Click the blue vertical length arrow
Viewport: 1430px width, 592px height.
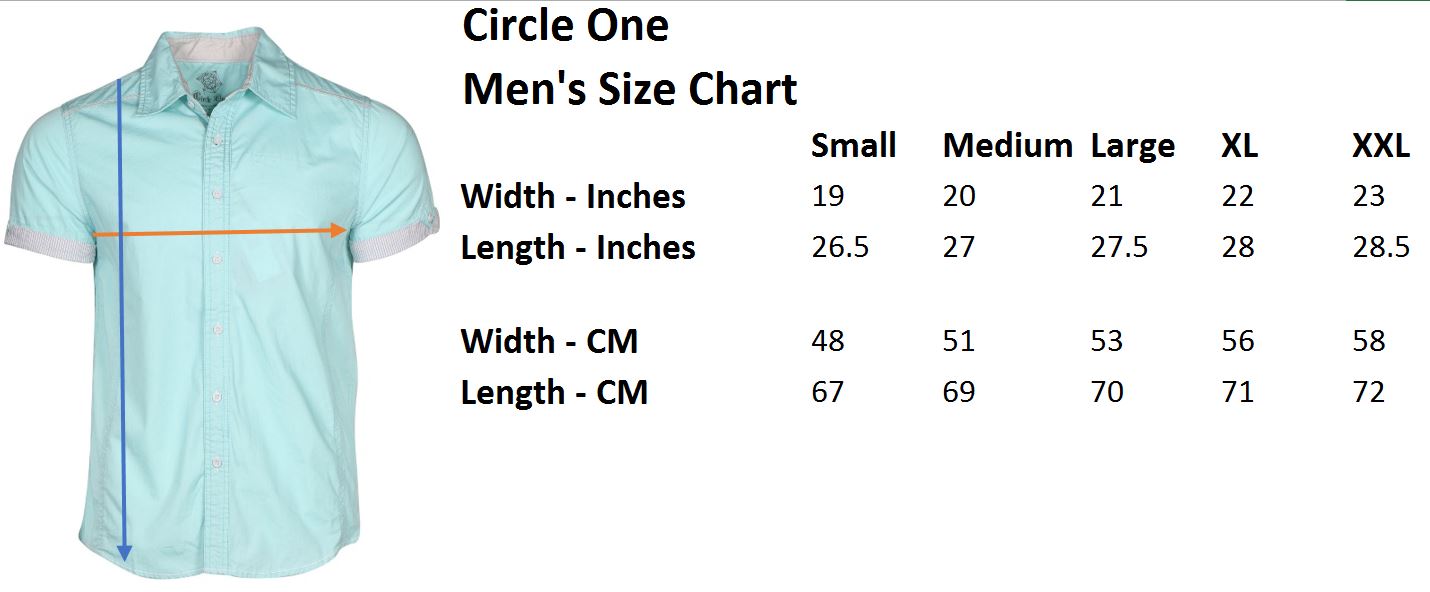coord(123,320)
